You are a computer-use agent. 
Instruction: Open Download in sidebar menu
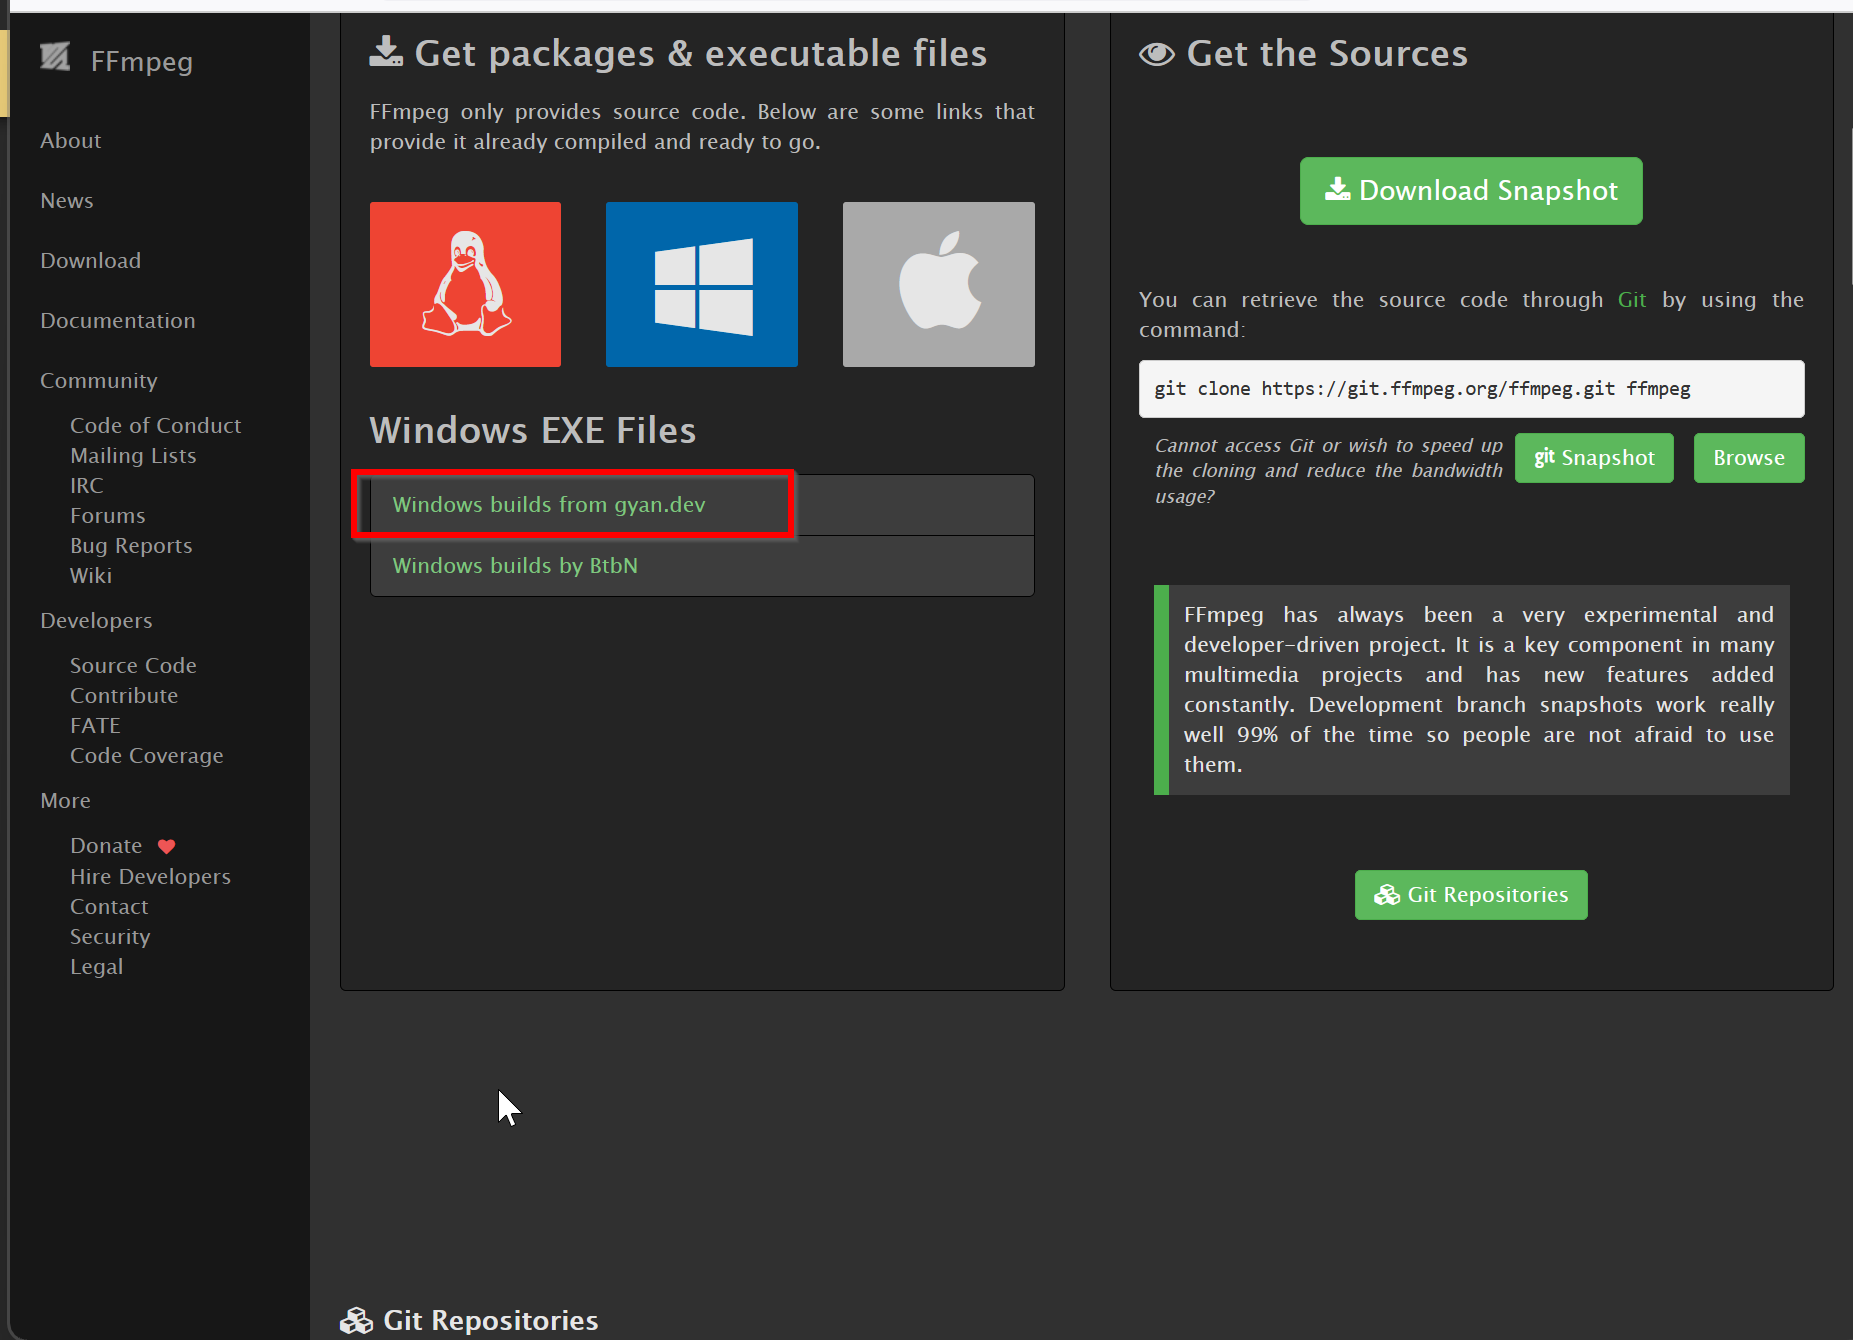[90, 261]
